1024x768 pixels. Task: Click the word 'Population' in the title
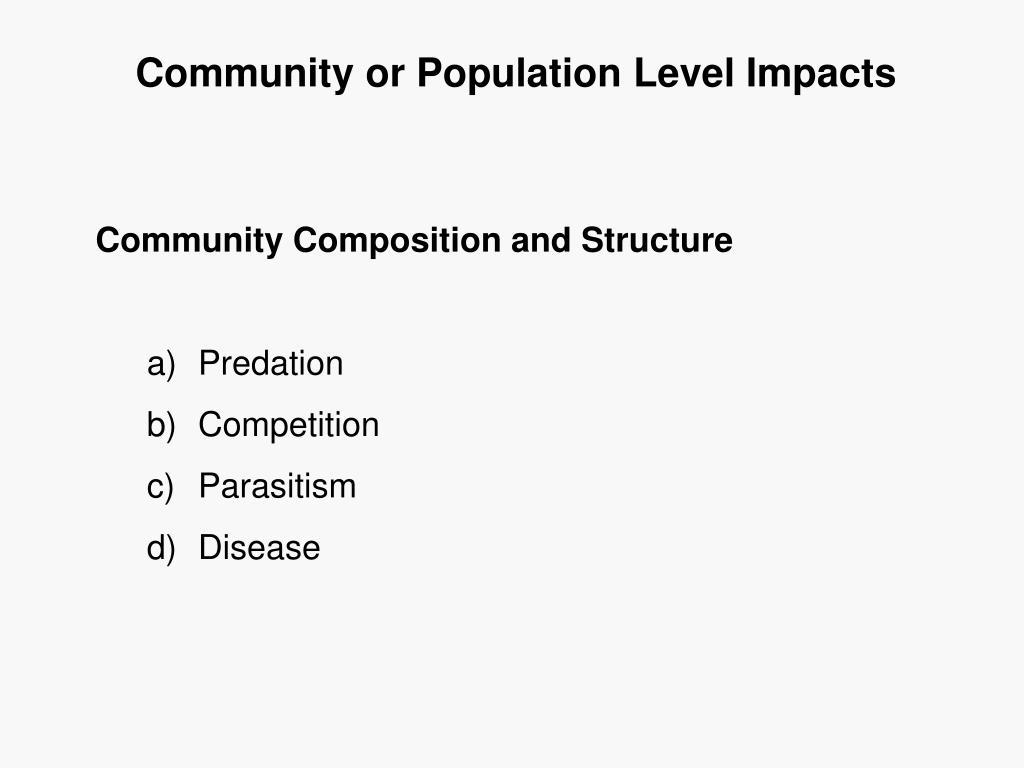pos(519,73)
